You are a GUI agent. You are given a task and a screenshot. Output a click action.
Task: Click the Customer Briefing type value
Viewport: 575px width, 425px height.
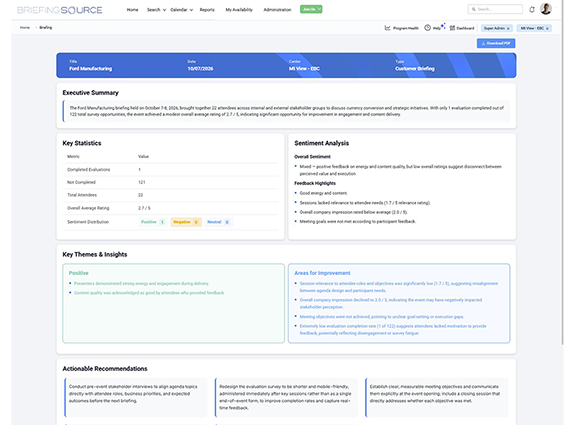coord(415,69)
